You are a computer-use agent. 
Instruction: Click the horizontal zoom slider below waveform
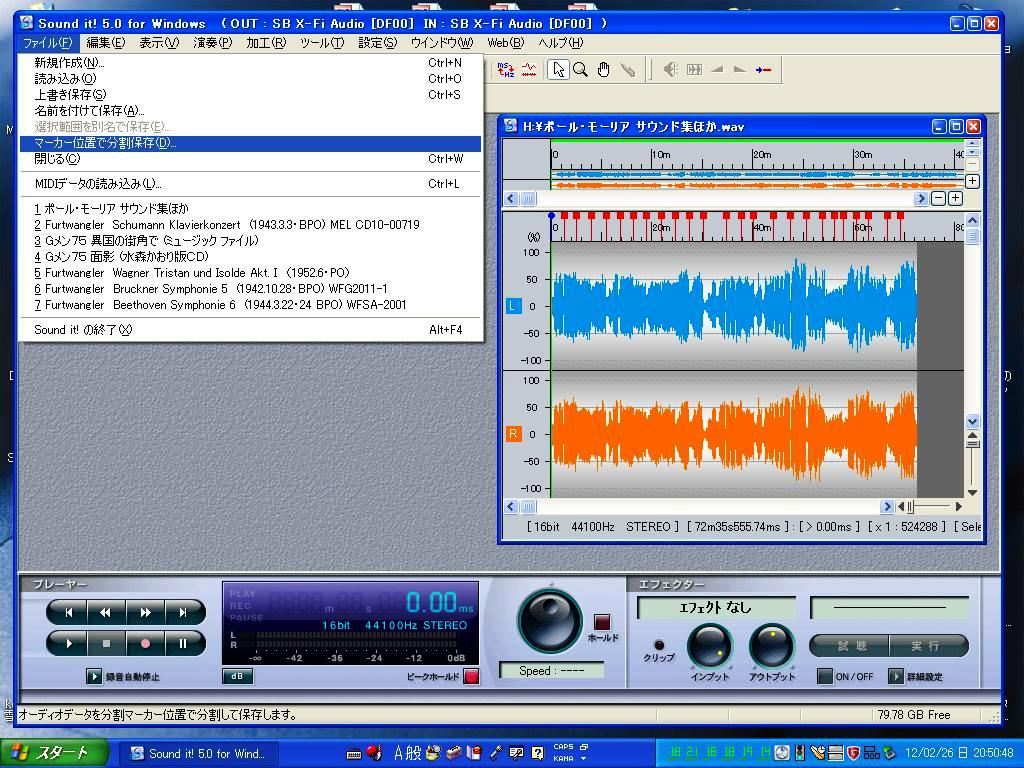[910, 507]
